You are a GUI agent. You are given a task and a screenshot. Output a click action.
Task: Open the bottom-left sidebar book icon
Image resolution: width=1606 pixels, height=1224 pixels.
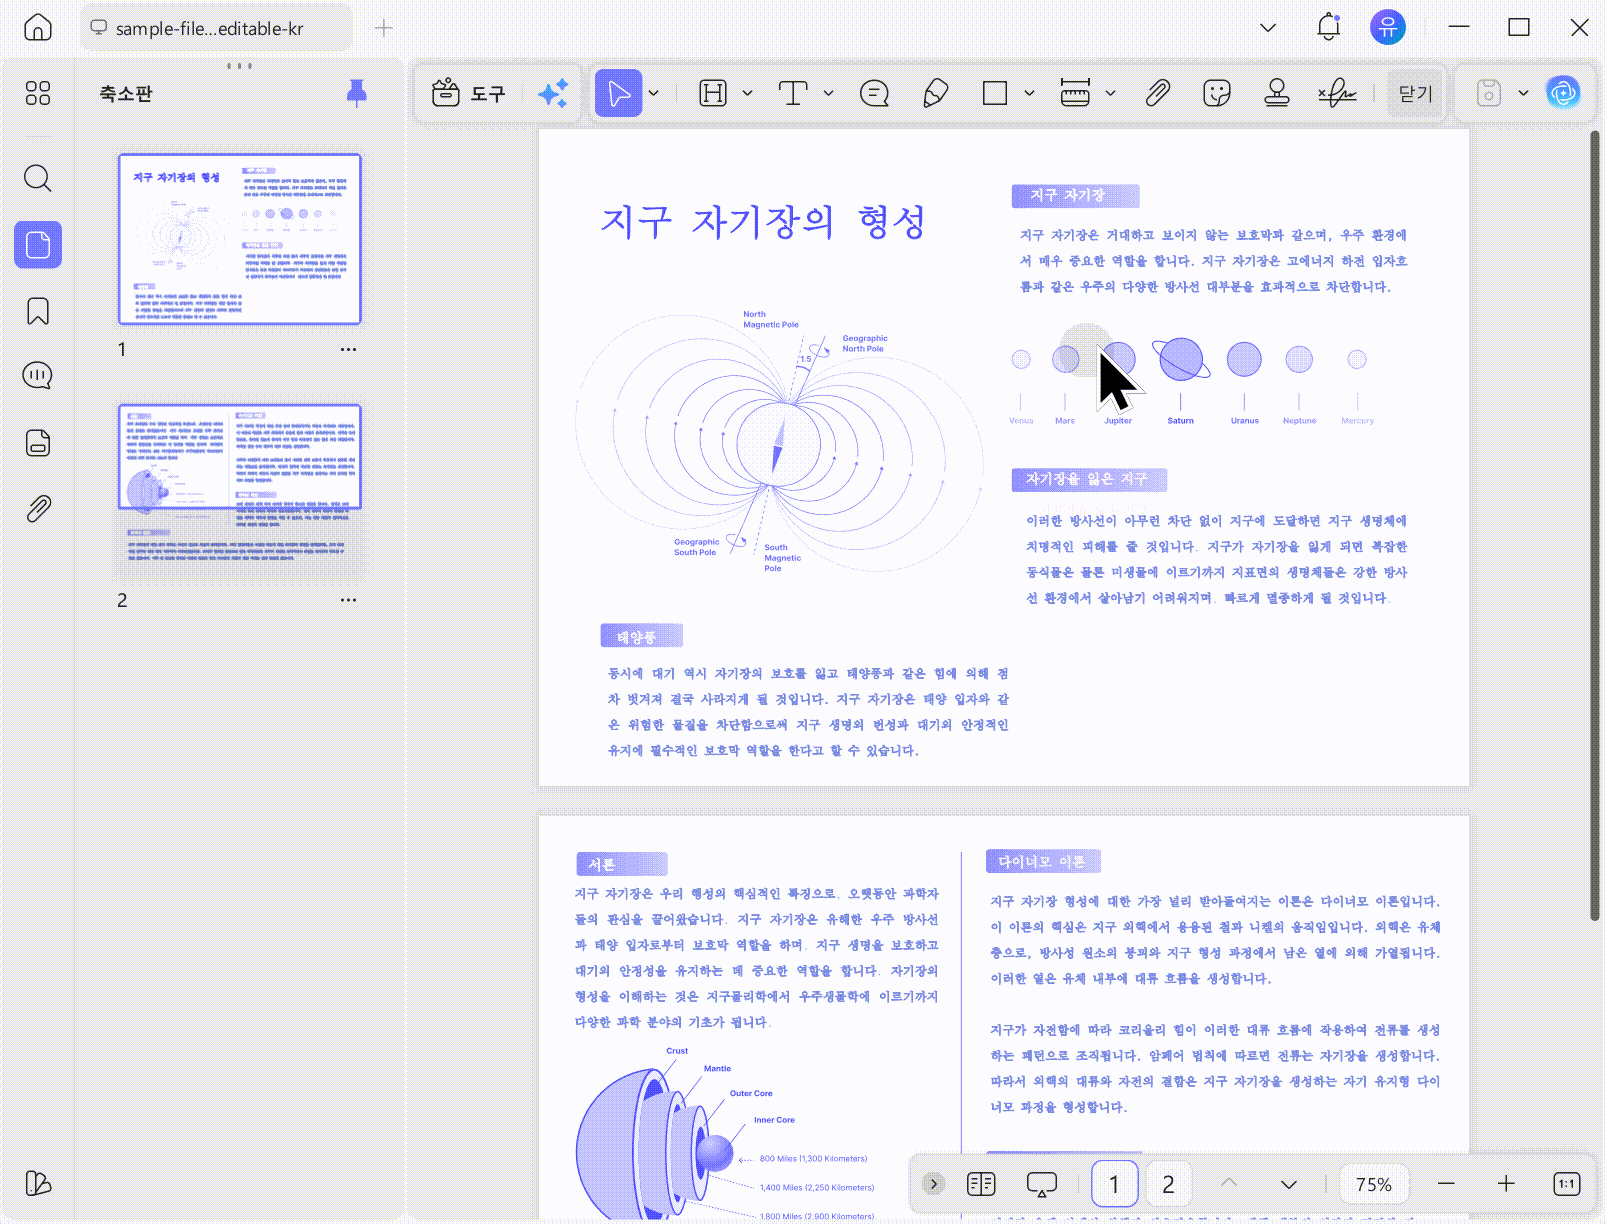tap(38, 1183)
